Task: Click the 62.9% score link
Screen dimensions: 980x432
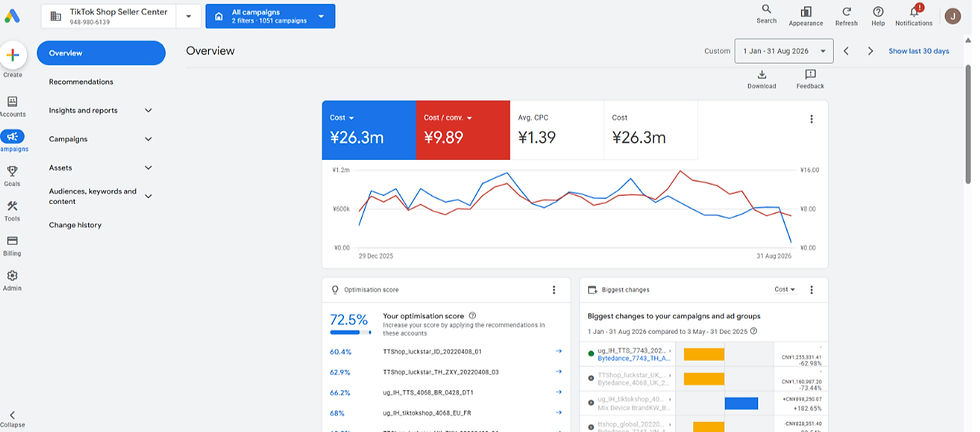Action: (341, 373)
